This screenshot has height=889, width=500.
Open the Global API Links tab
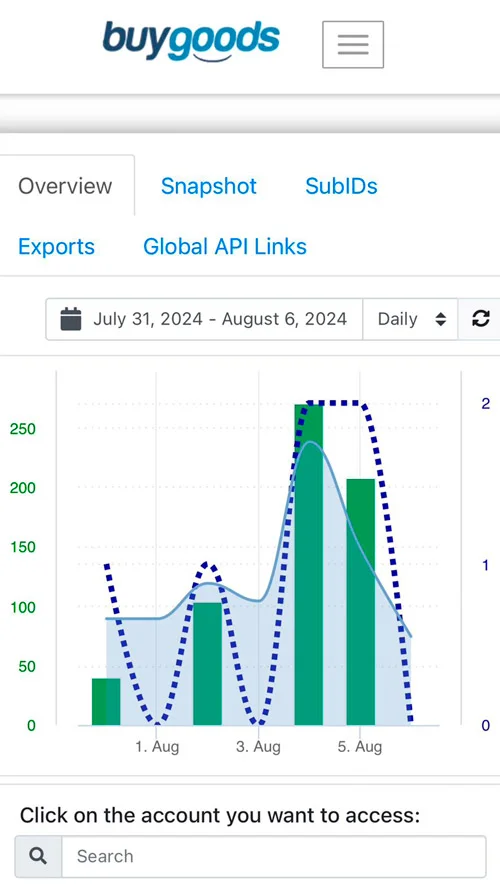point(225,247)
